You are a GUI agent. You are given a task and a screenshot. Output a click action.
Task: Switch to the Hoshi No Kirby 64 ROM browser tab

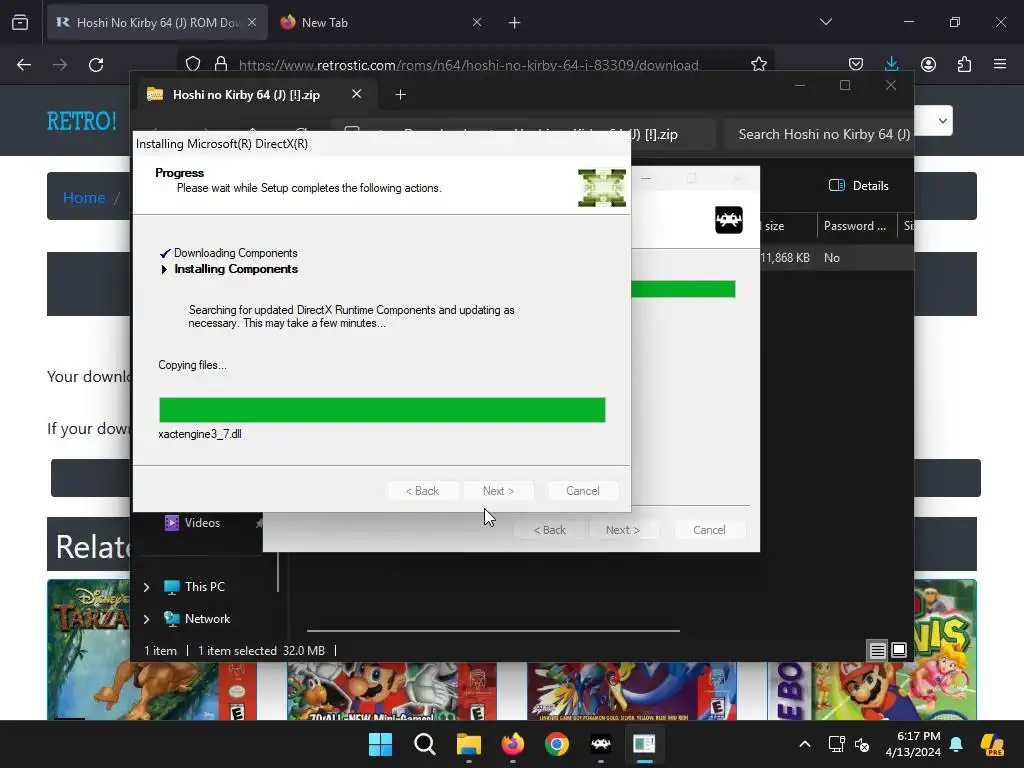pyautogui.click(x=157, y=22)
